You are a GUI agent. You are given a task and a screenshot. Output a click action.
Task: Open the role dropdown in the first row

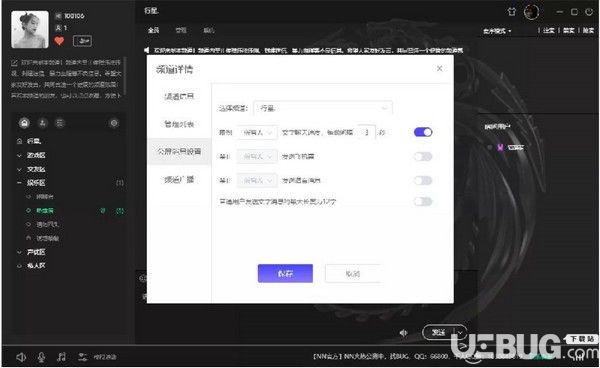[257, 132]
